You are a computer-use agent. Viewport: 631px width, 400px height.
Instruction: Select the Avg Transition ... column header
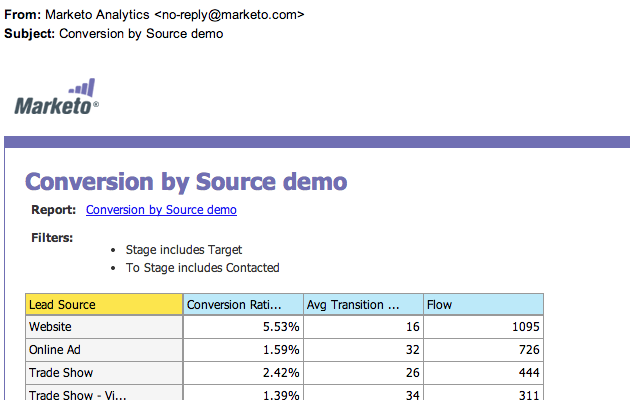(363, 304)
